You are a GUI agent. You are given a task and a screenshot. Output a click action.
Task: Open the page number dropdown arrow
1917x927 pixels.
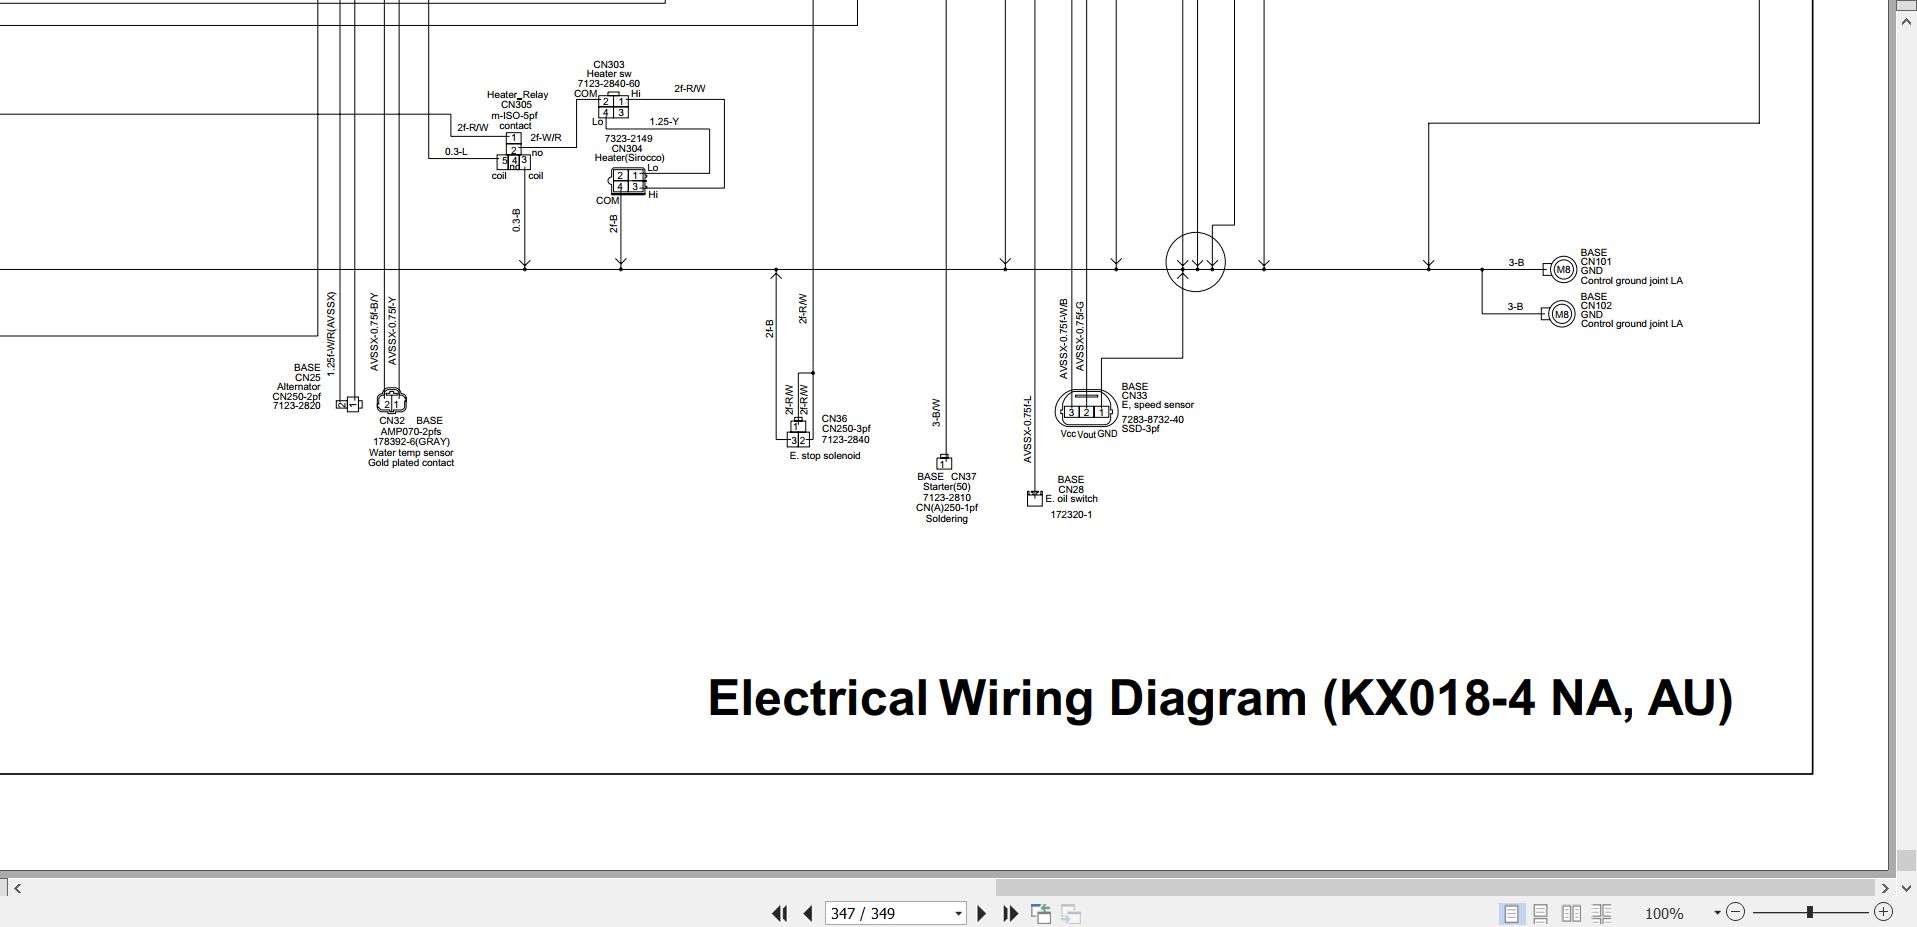pyautogui.click(x=958, y=913)
